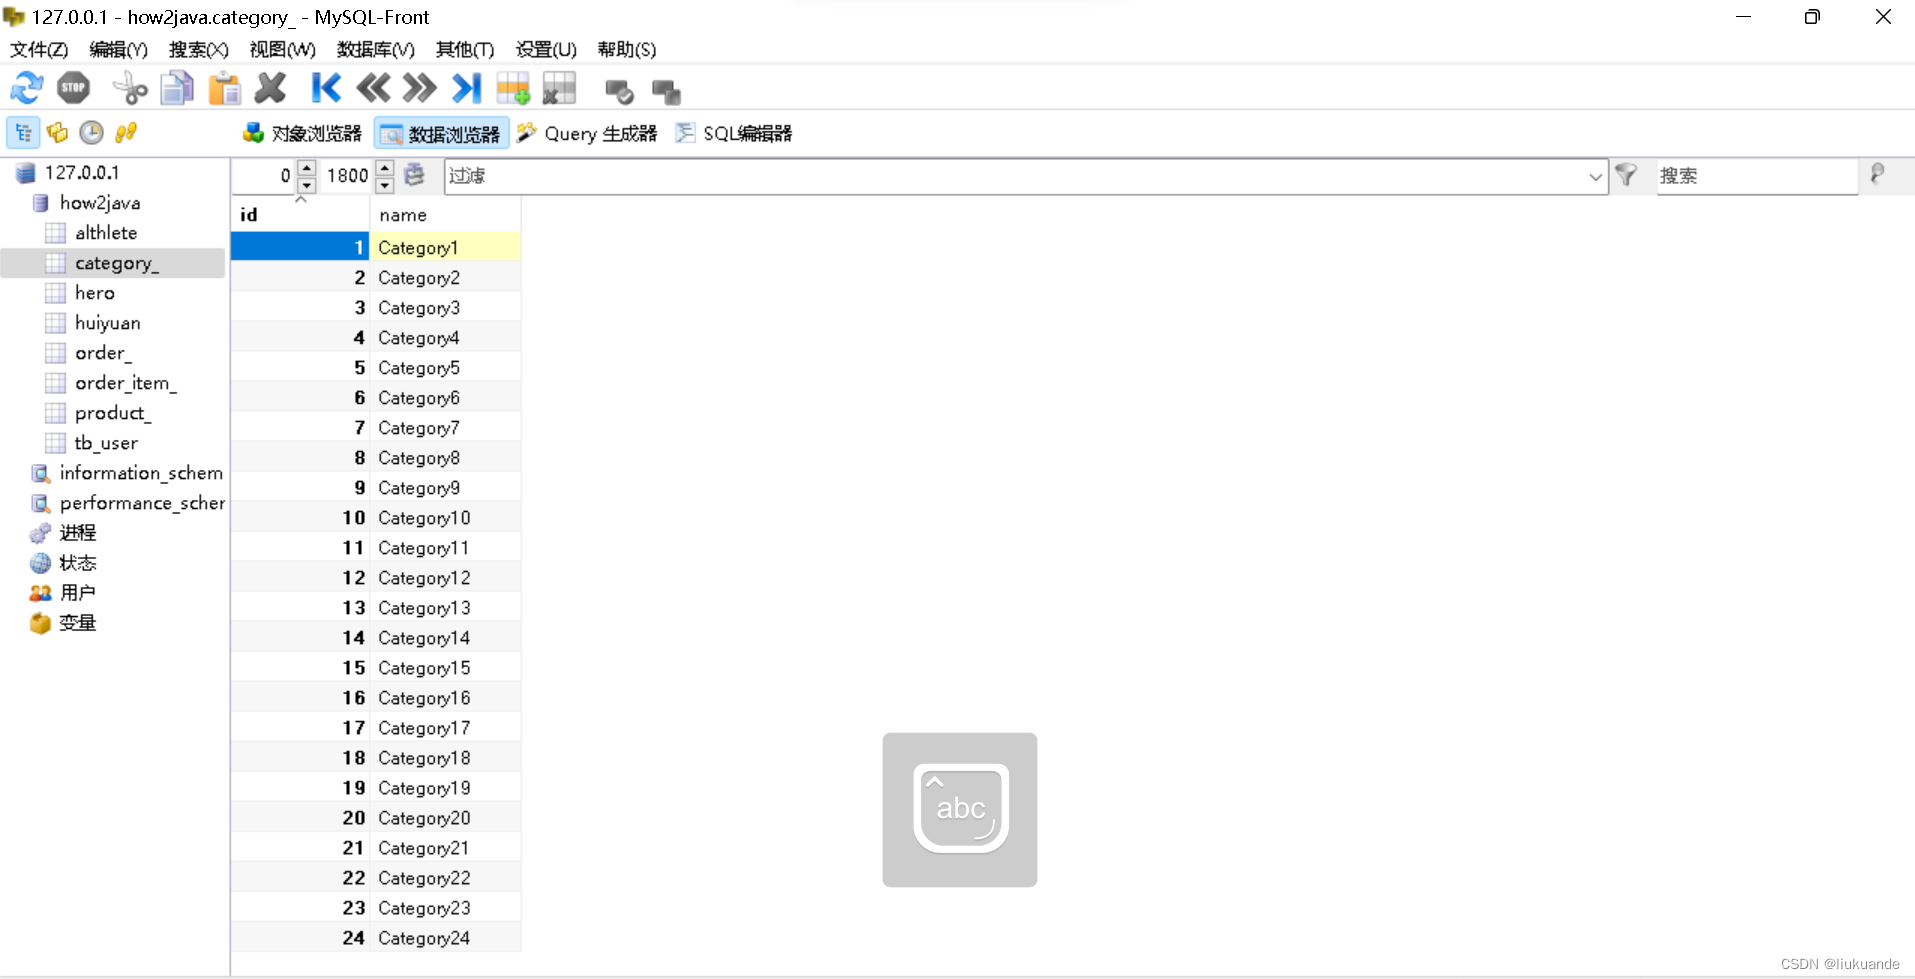Select the Category5 cell
The height and width of the screenshot is (979, 1915).
(445, 367)
